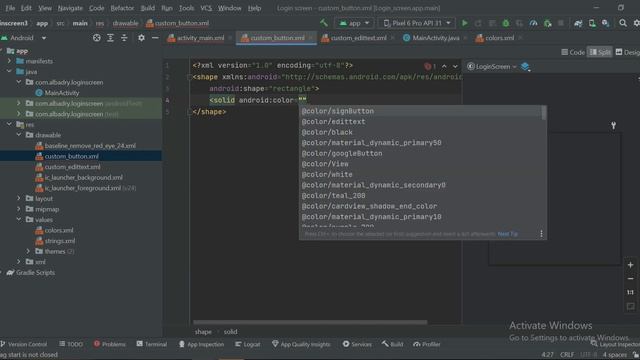Choose @color/googleButton from the suggestions

tap(420, 153)
